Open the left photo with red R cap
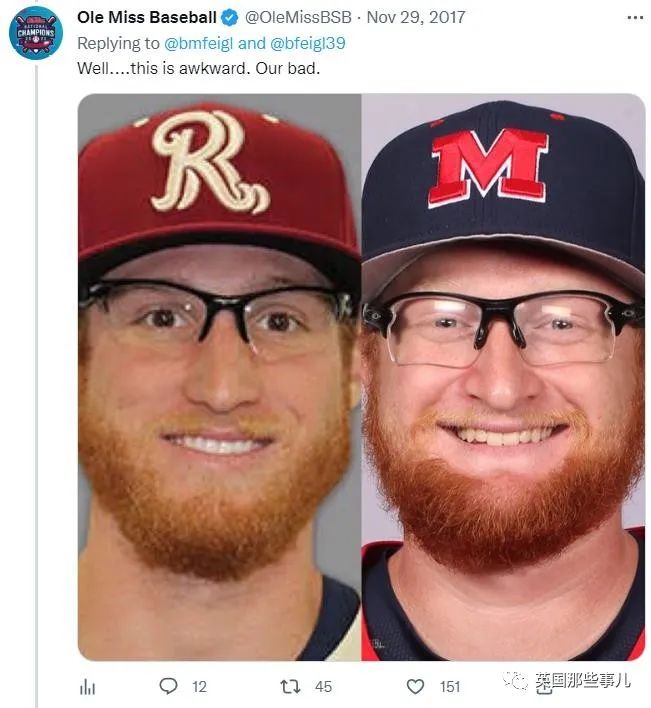This screenshot has height=708, width=651. coord(219,377)
